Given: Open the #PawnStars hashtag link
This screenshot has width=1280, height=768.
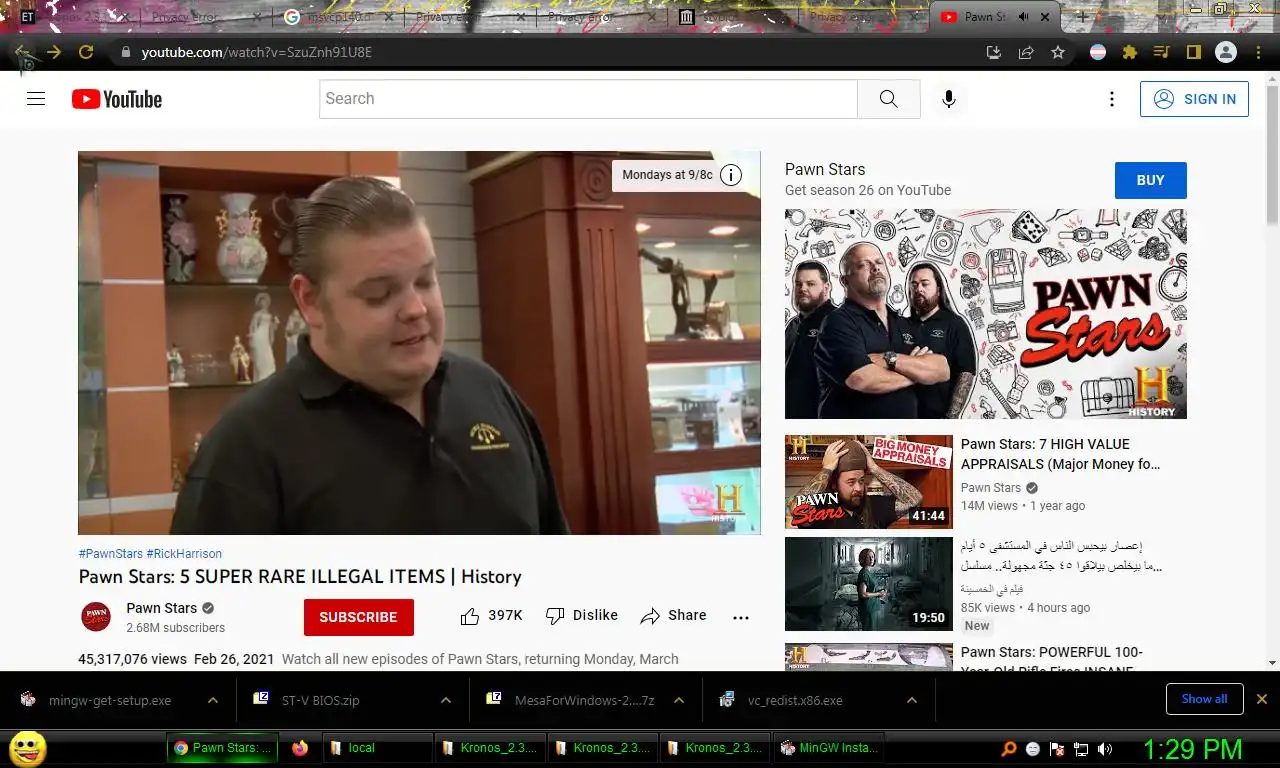Looking at the screenshot, I should 111,553.
